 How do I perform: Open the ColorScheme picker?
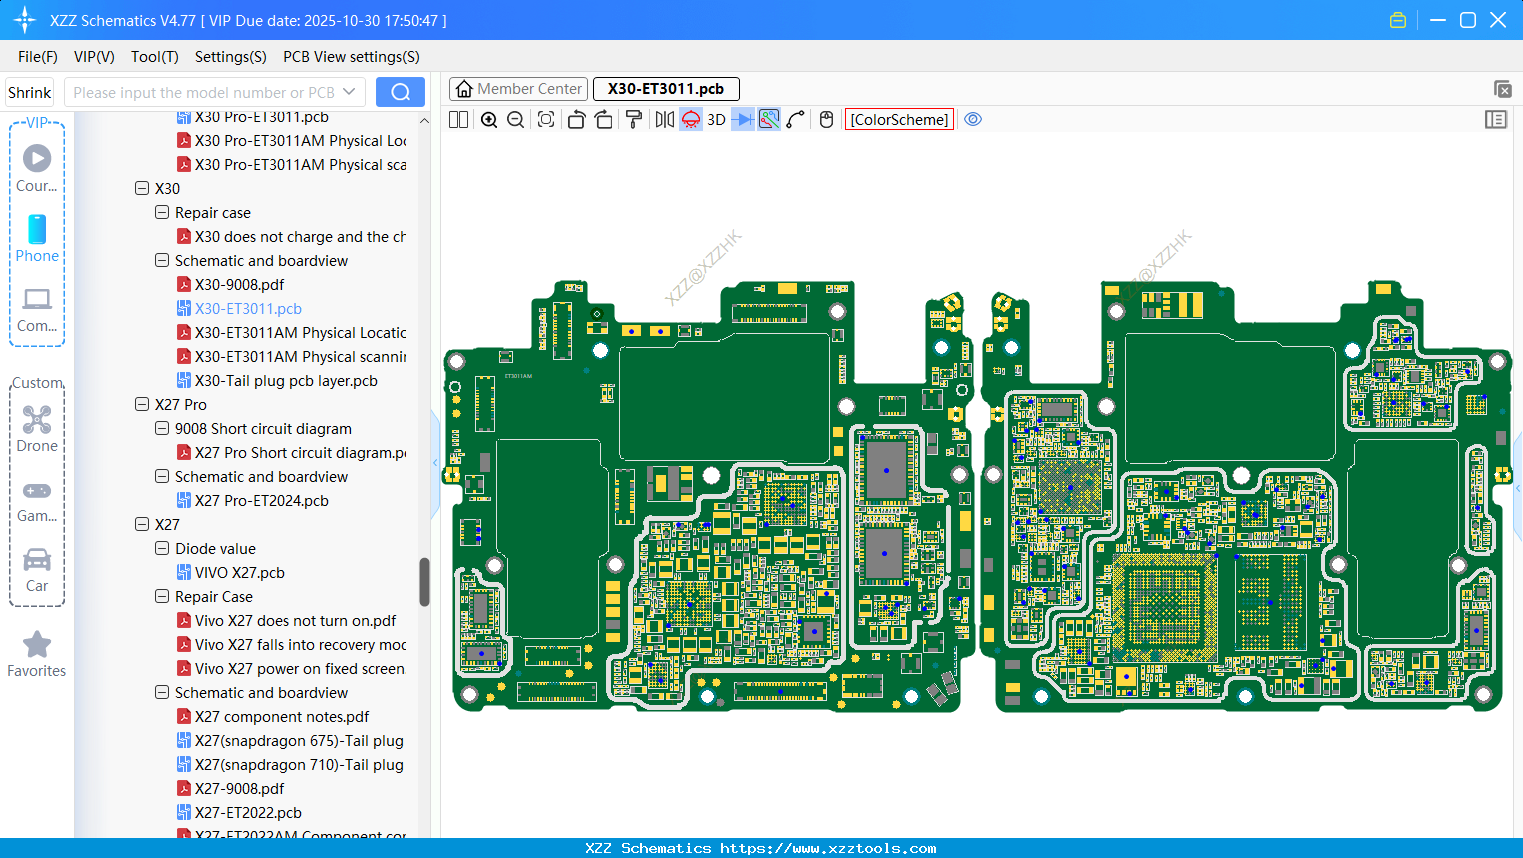899,120
